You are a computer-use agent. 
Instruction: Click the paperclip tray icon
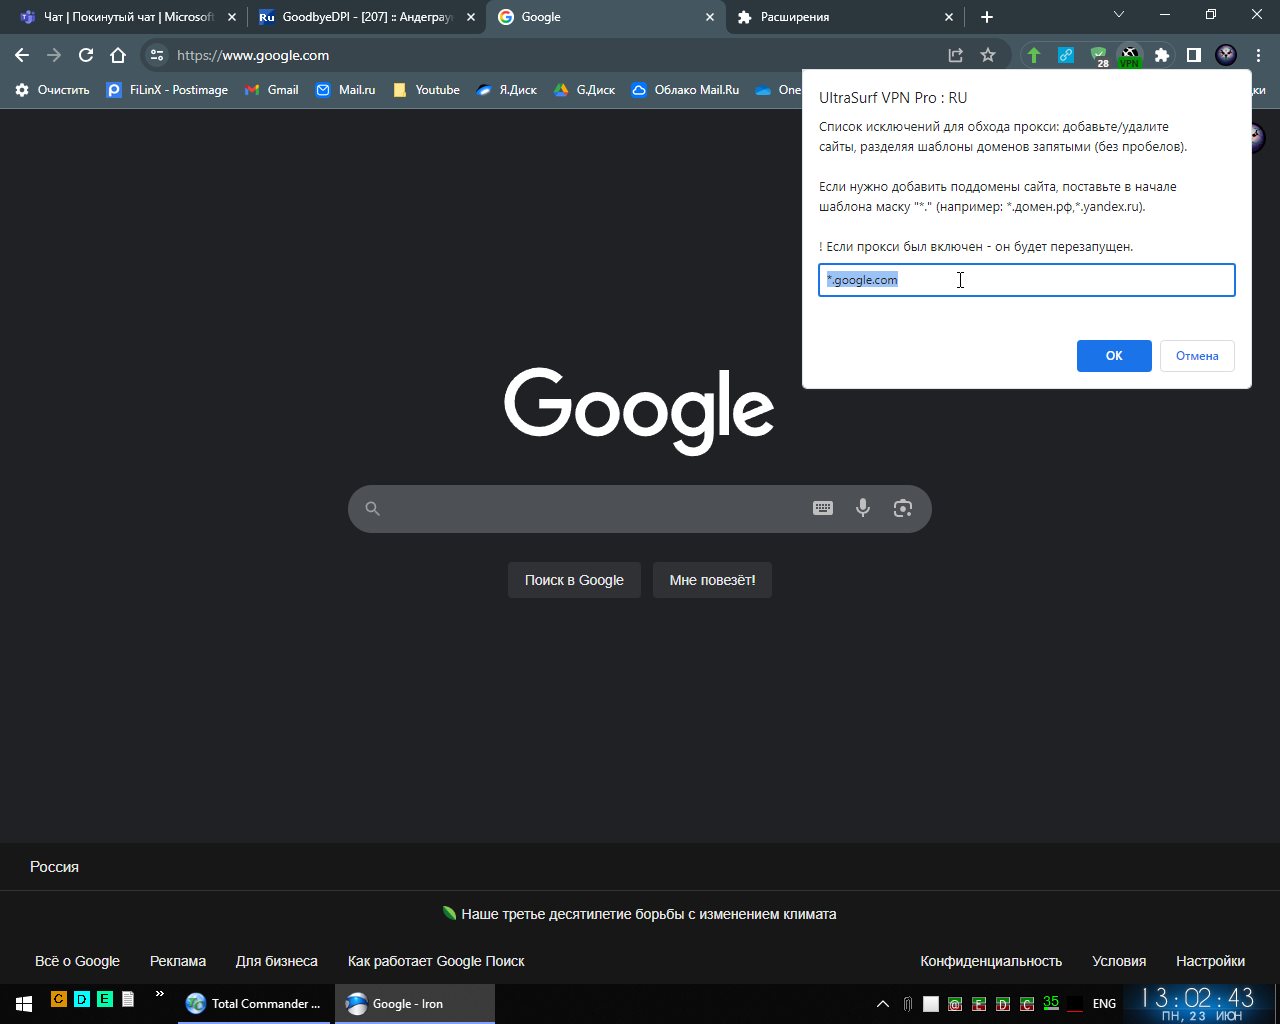click(907, 1003)
